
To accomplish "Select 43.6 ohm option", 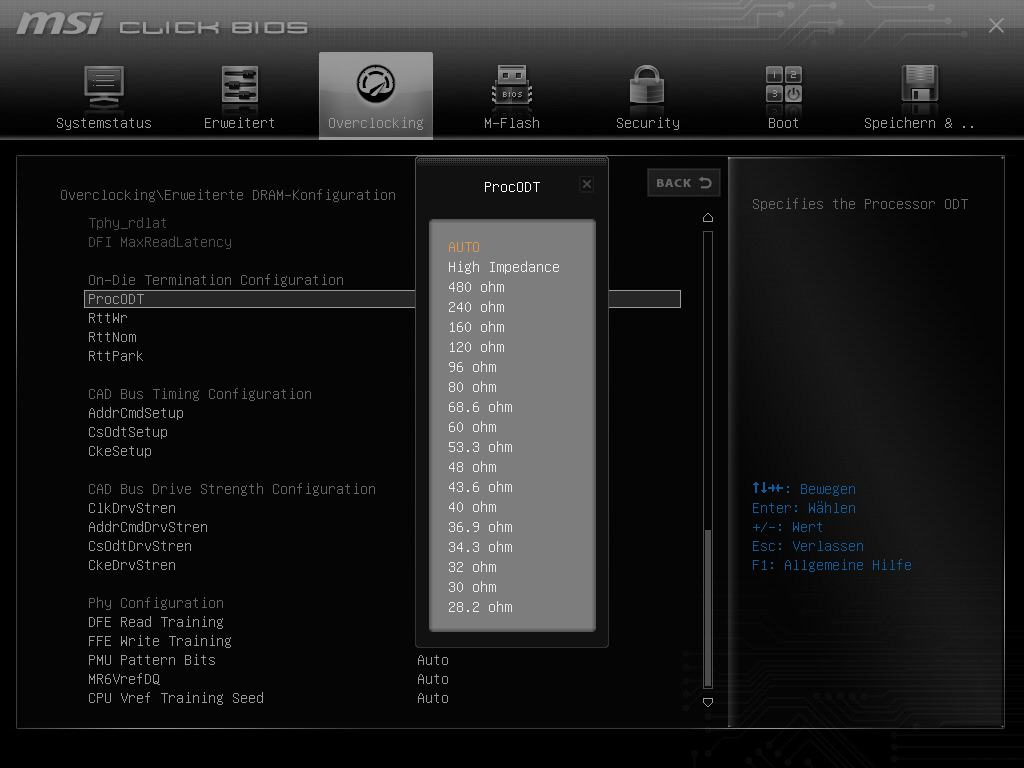I will 480,487.
